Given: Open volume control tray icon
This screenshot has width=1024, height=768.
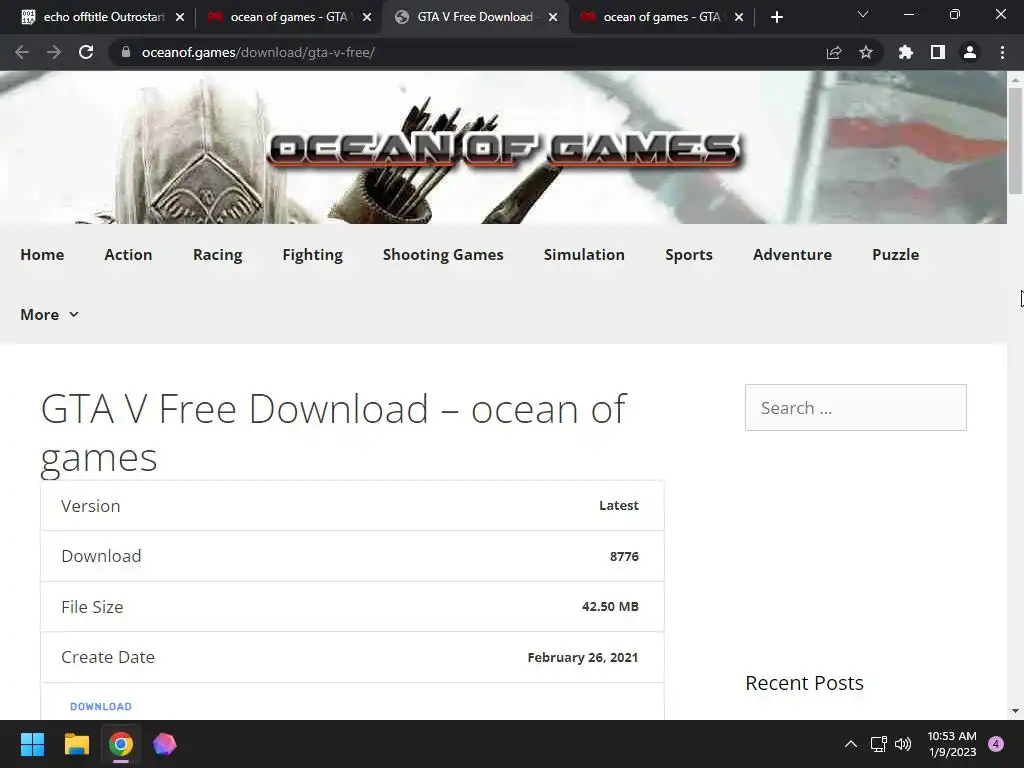Looking at the screenshot, I should (x=903, y=744).
